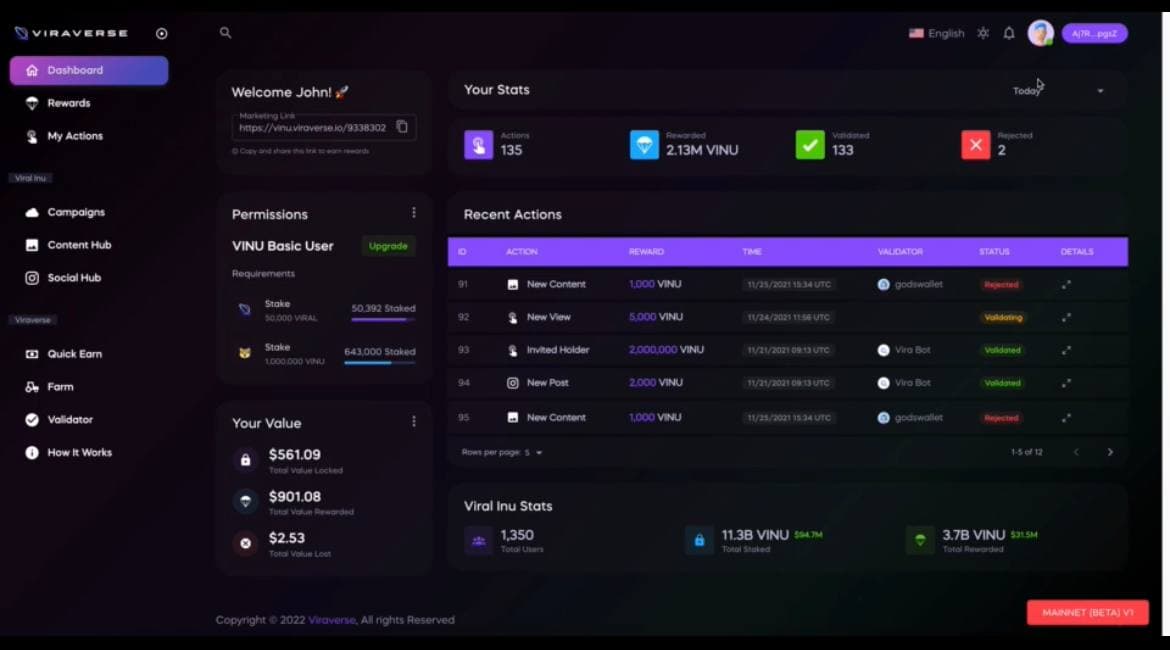Click 2,000,000 VINU reward text
This screenshot has height=650, width=1170.
click(x=666, y=350)
